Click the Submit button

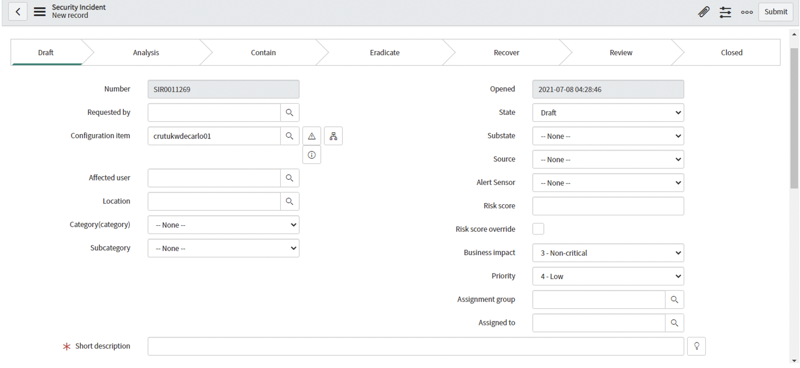click(x=776, y=12)
